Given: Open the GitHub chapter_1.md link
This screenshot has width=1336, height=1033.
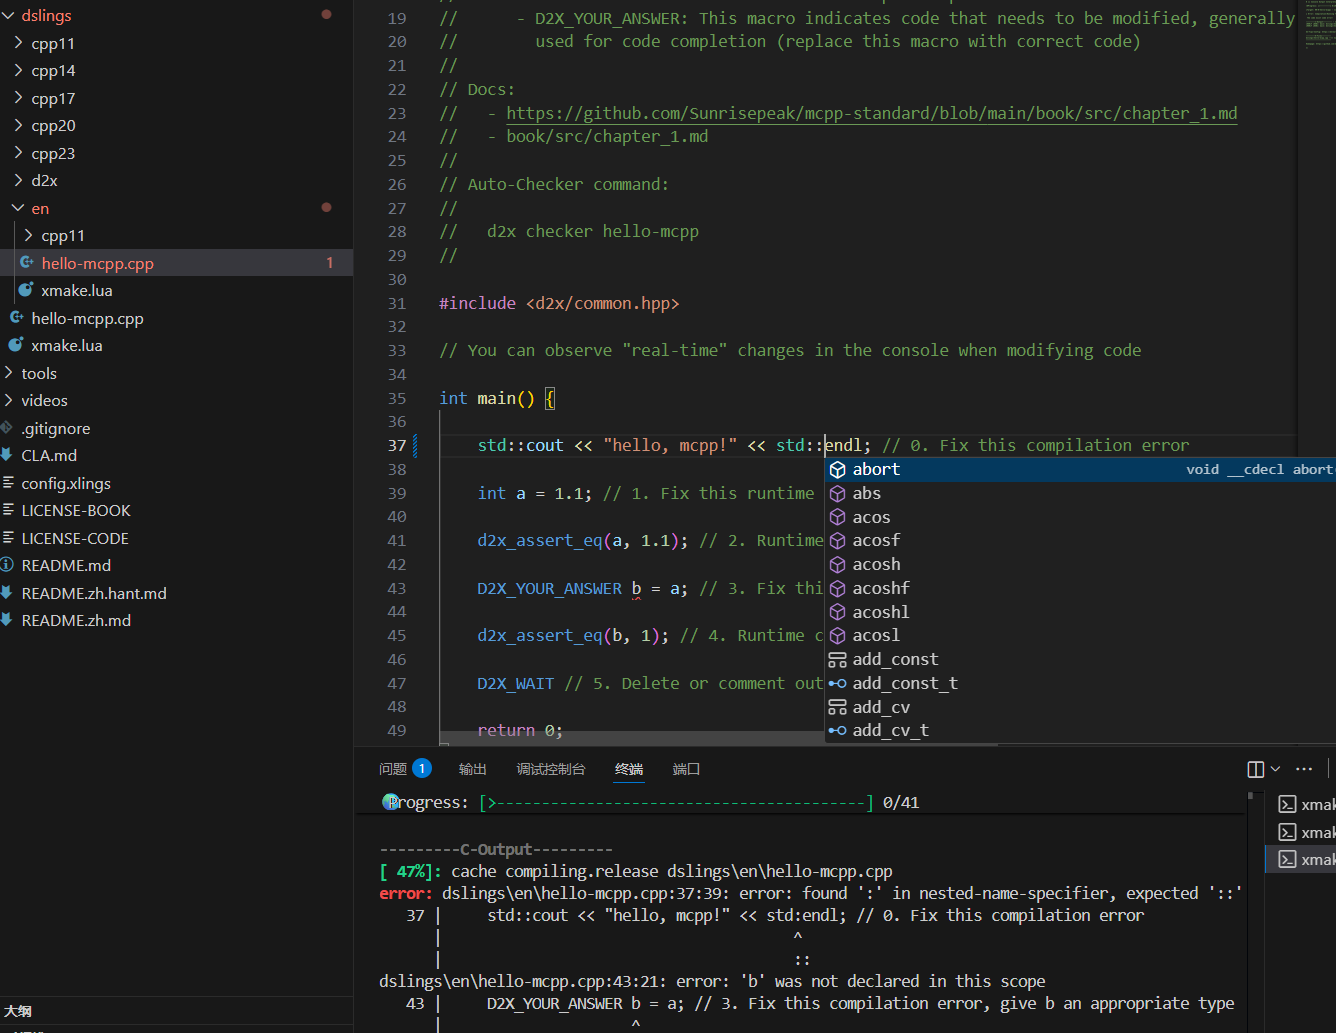Looking at the screenshot, I should pyautogui.click(x=871, y=113).
